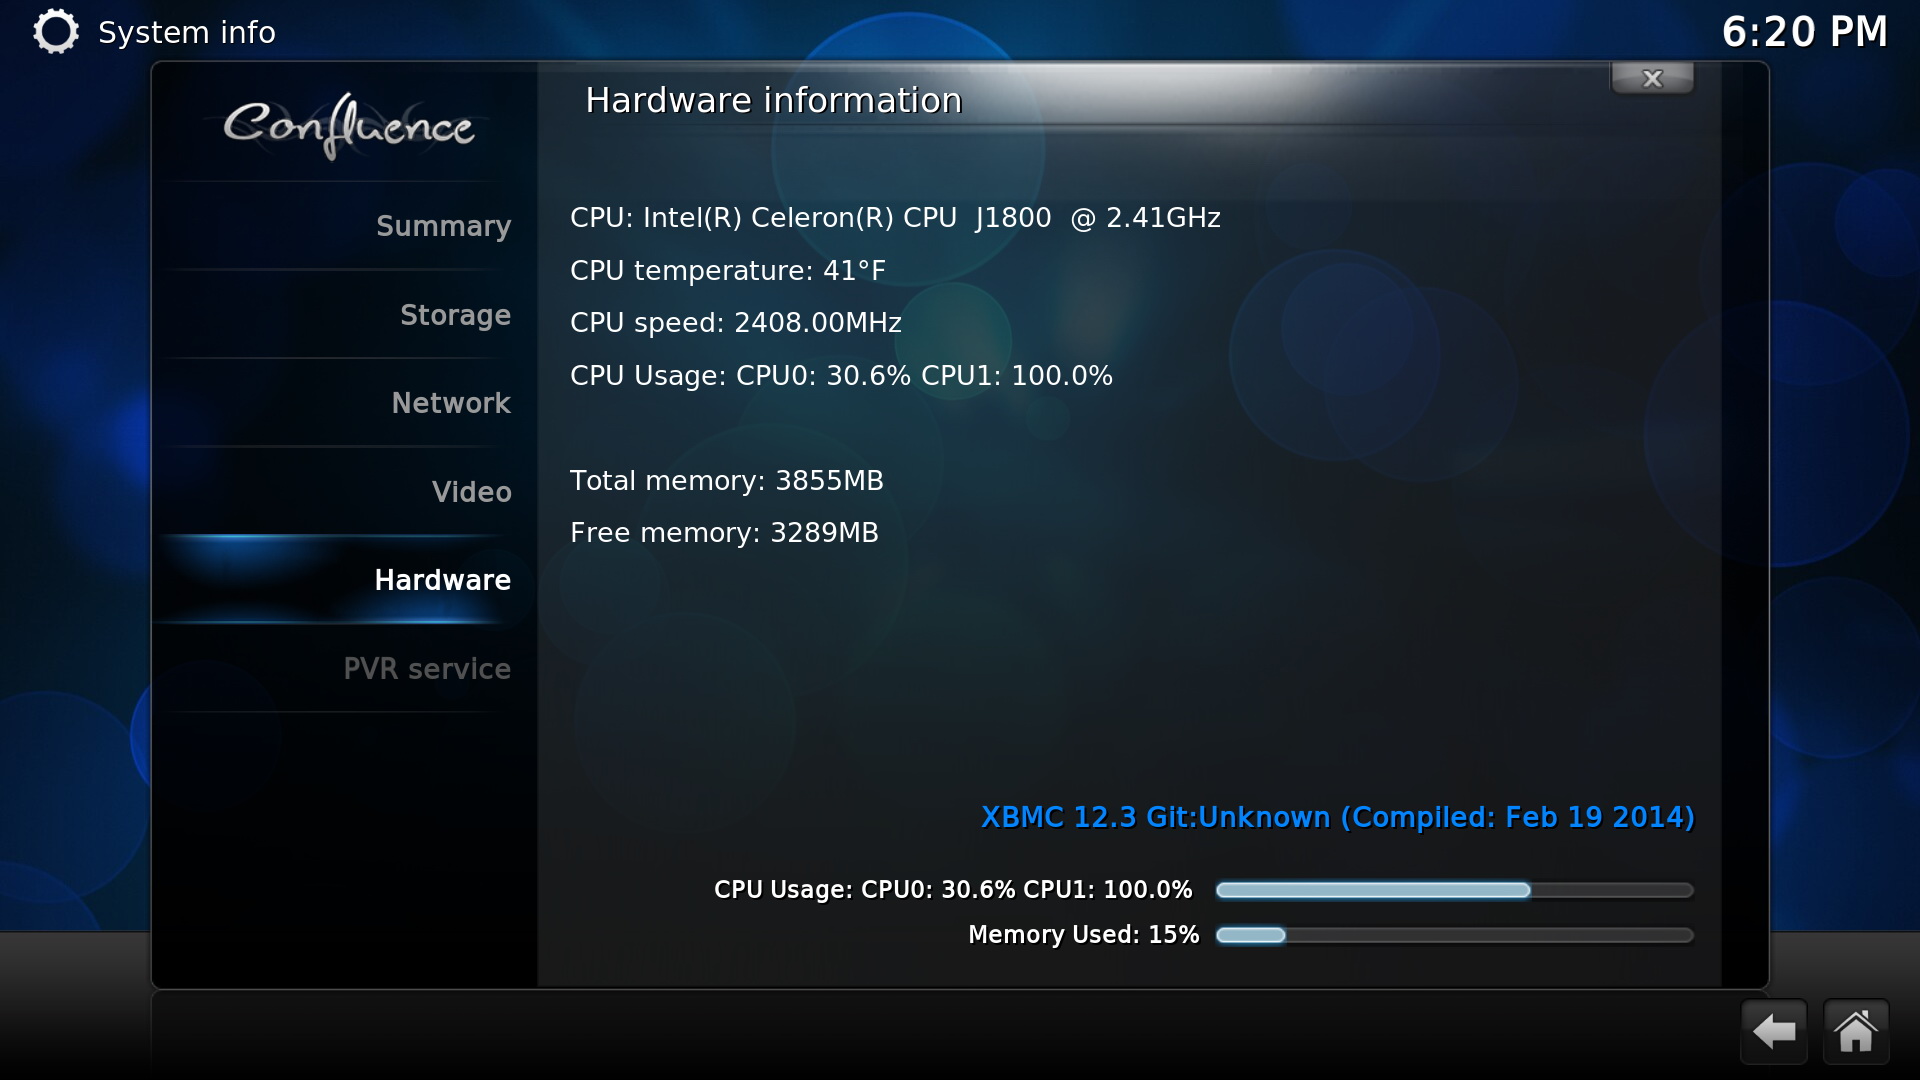Screen dimensions: 1920x1080
Task: Open the Summary section
Action: (x=345, y=226)
